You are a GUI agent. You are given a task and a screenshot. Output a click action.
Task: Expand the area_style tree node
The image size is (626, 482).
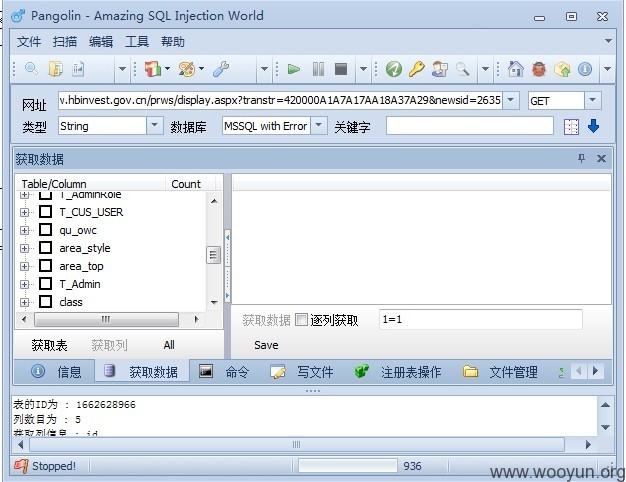click(x=24, y=248)
